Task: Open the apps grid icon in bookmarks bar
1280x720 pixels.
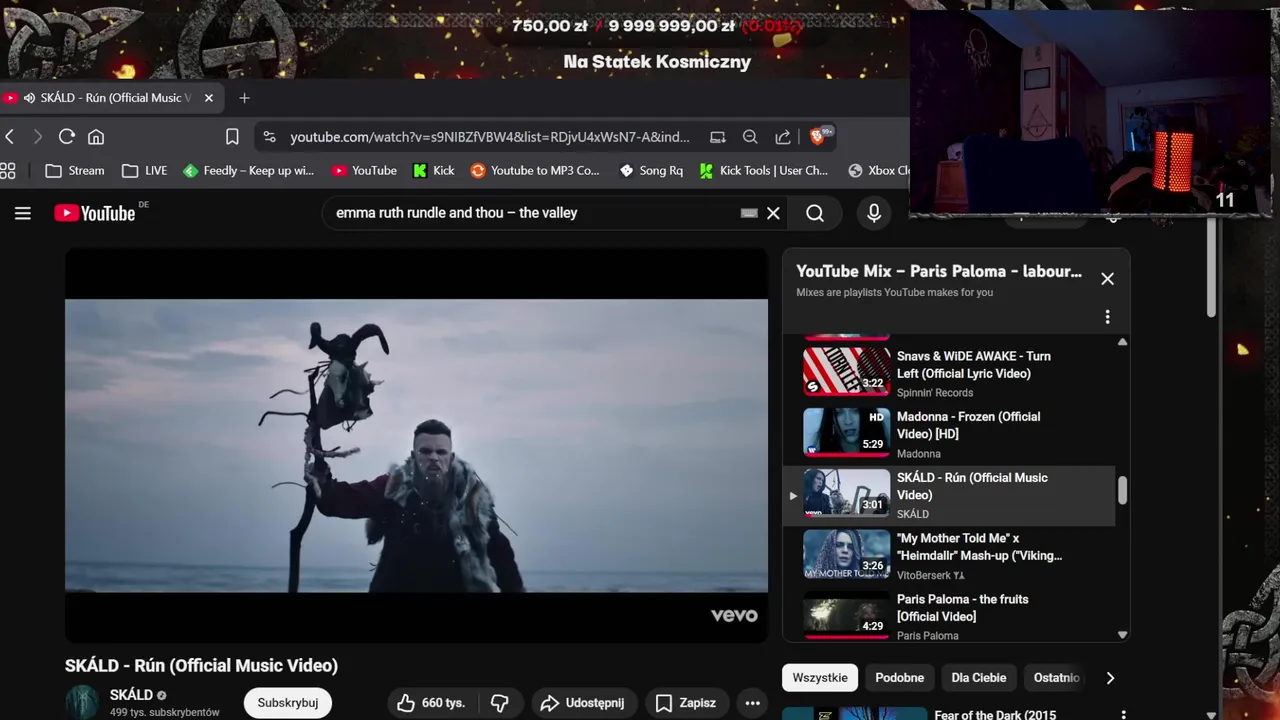Action: [x=8, y=171]
